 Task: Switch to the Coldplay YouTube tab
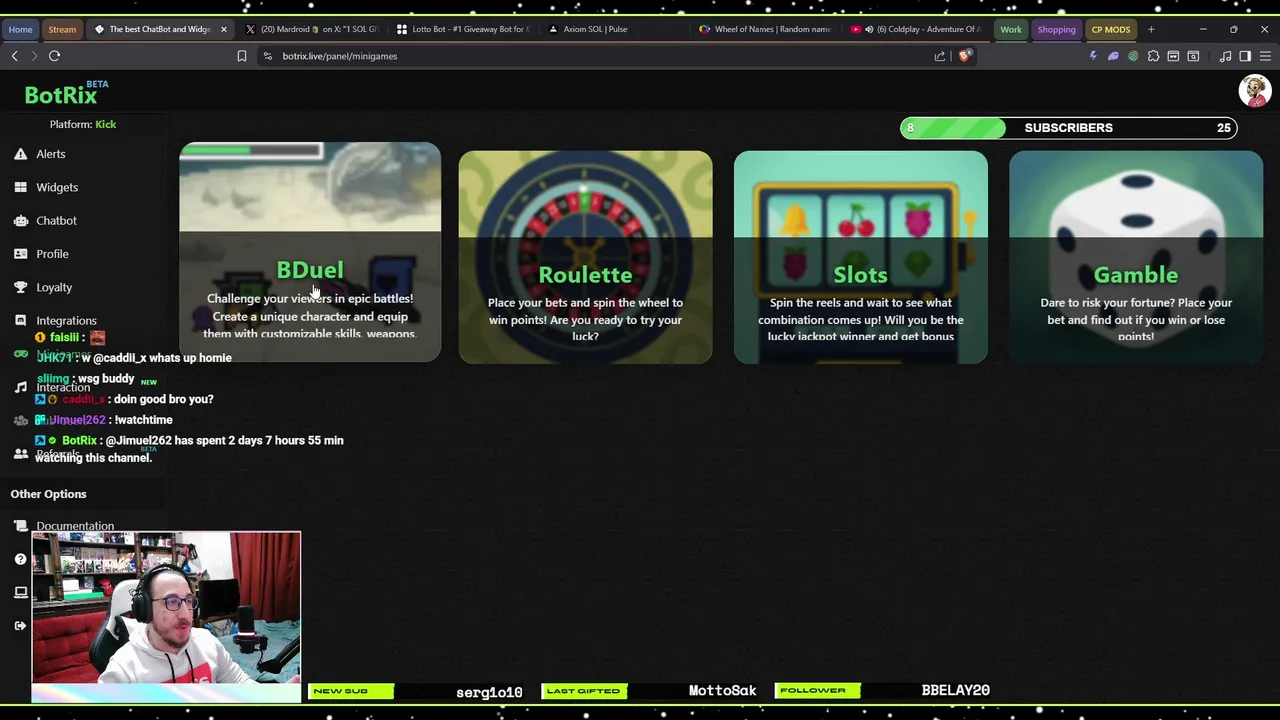coord(917,29)
